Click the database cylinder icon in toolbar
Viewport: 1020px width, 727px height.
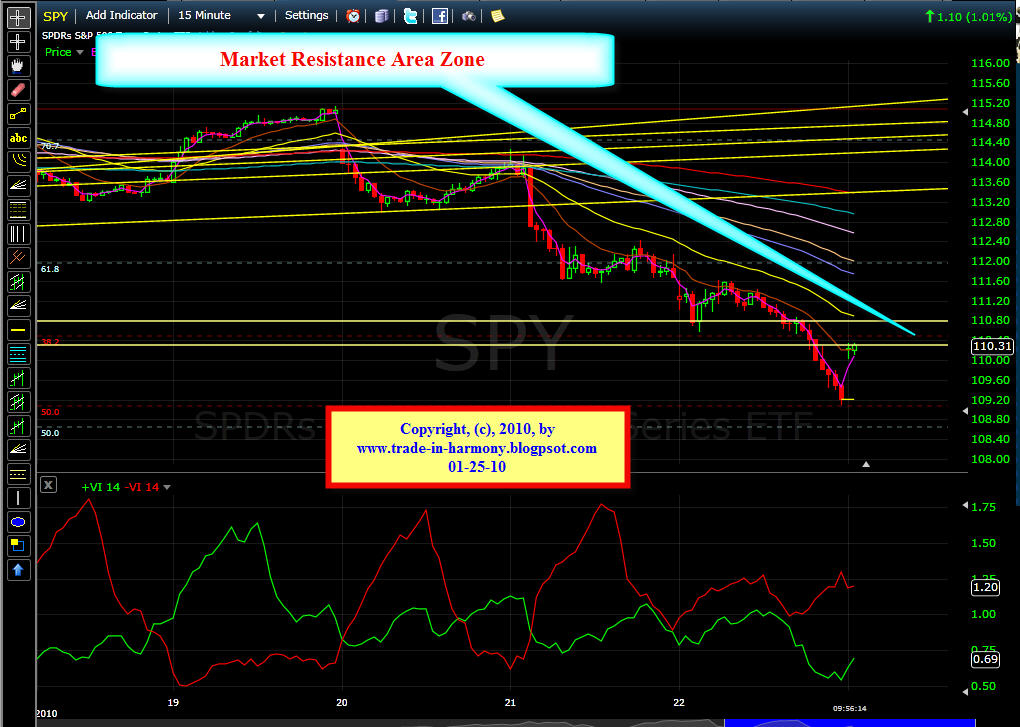[381, 16]
